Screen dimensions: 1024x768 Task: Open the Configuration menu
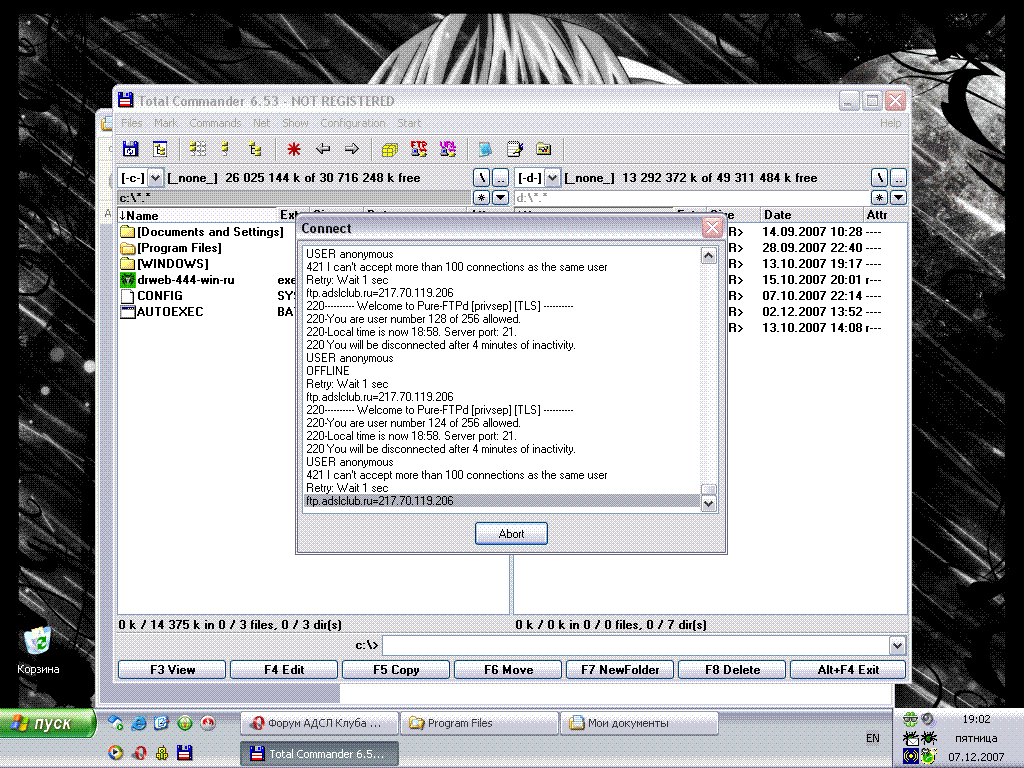(x=353, y=123)
